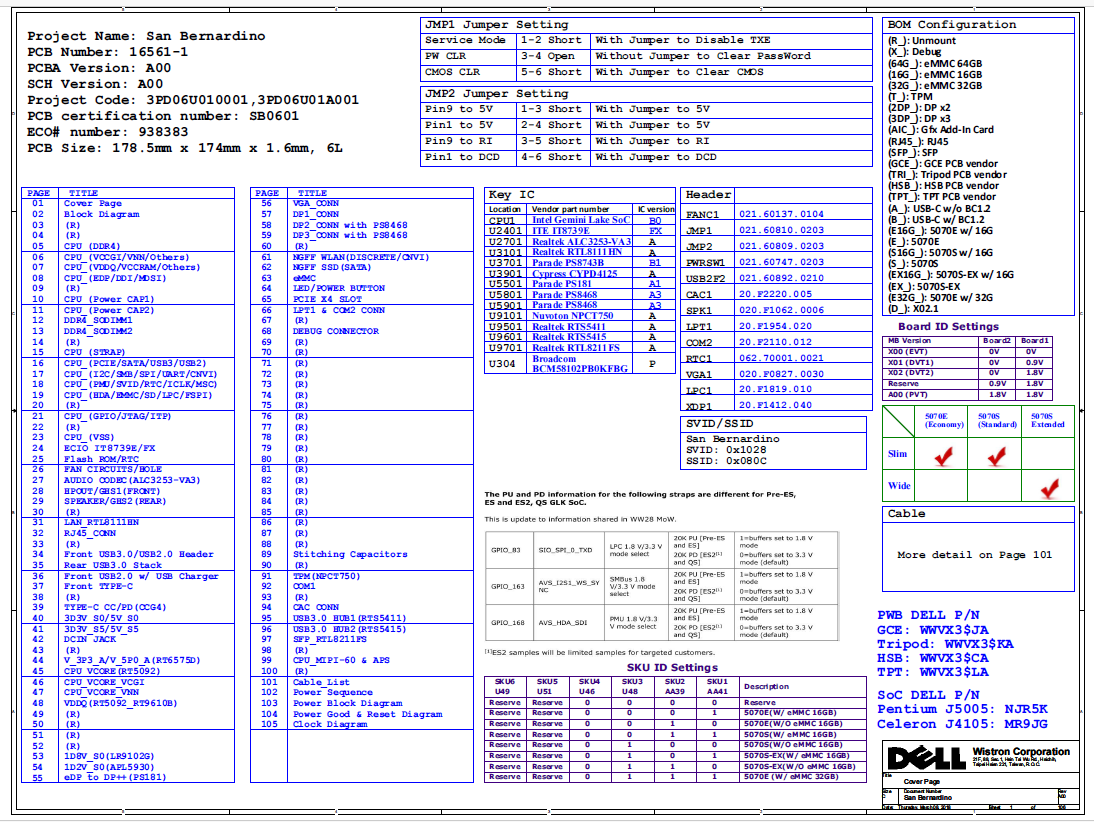This screenshot has height=822, width=1094.
Task: Open the 'TPM(NPCT750)' page entry
Action: point(327,576)
